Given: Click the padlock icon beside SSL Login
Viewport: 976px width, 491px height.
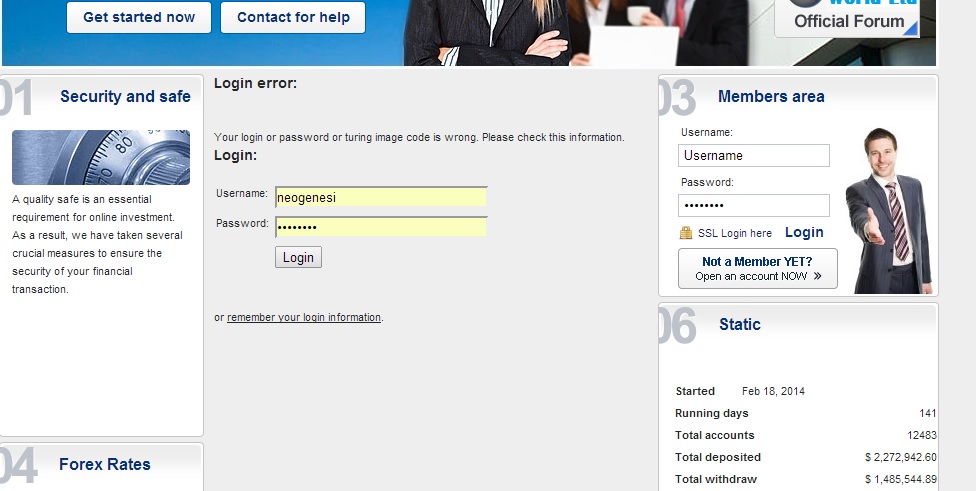Looking at the screenshot, I should (x=686, y=233).
